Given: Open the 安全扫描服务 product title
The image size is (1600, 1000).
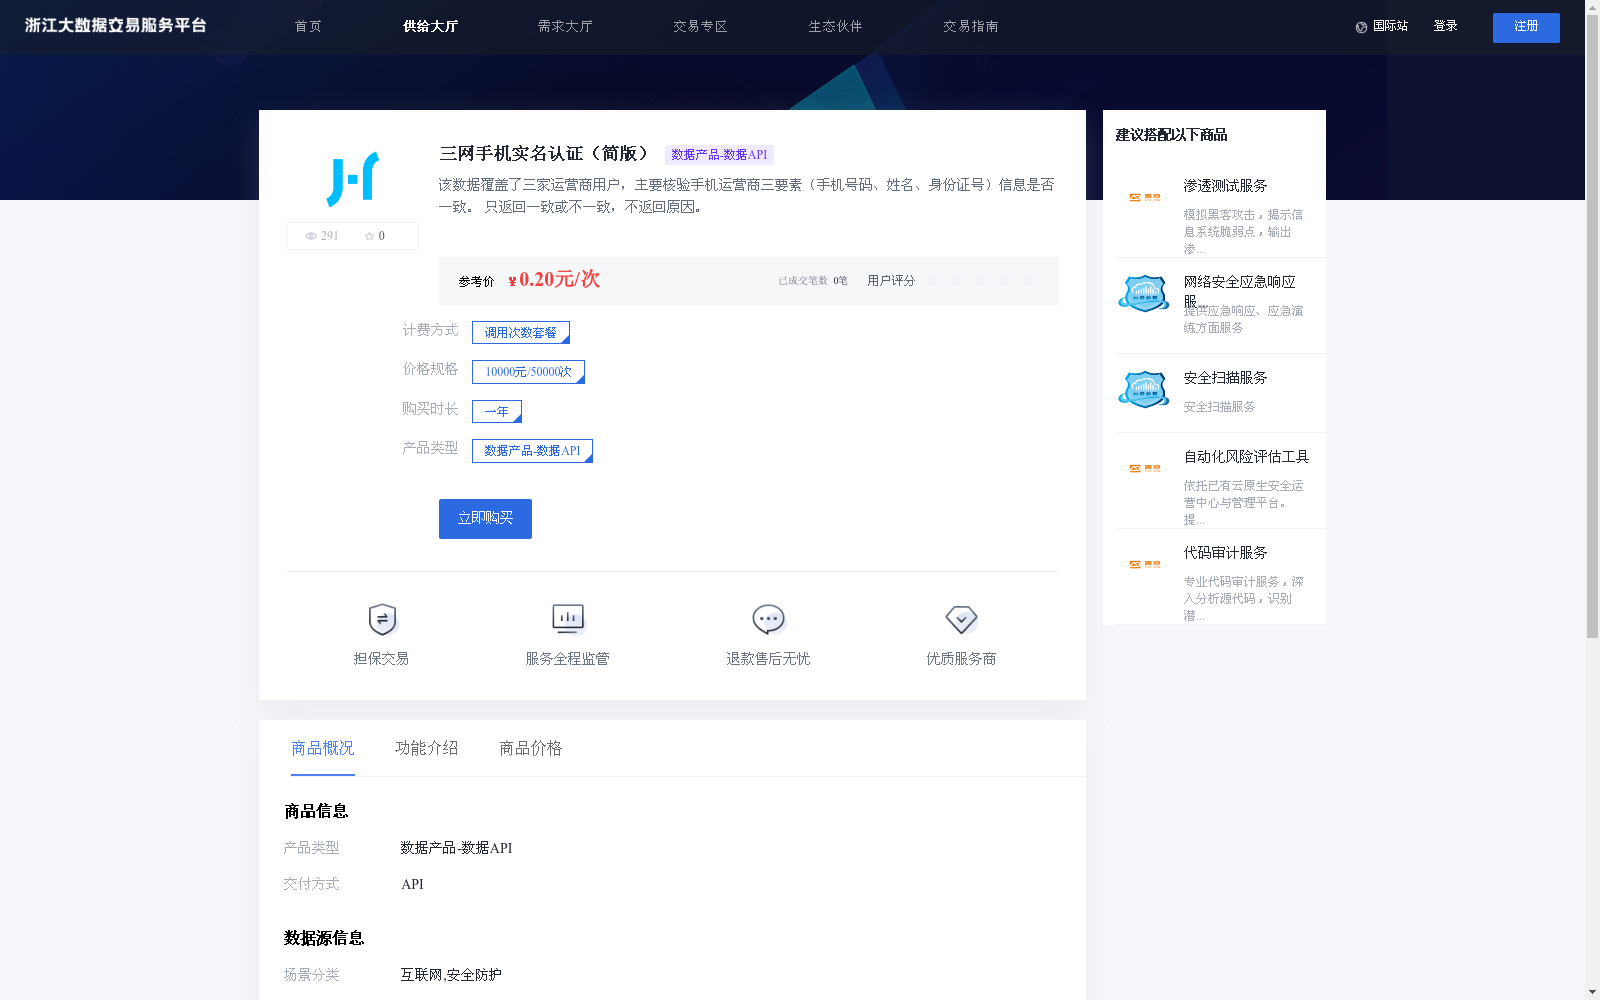Looking at the screenshot, I should [1225, 378].
